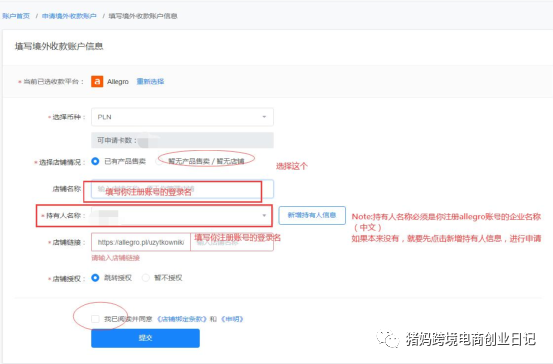Go to 账户首页 breadcrumb link
This screenshot has width=553, height=364.
coord(16,16)
